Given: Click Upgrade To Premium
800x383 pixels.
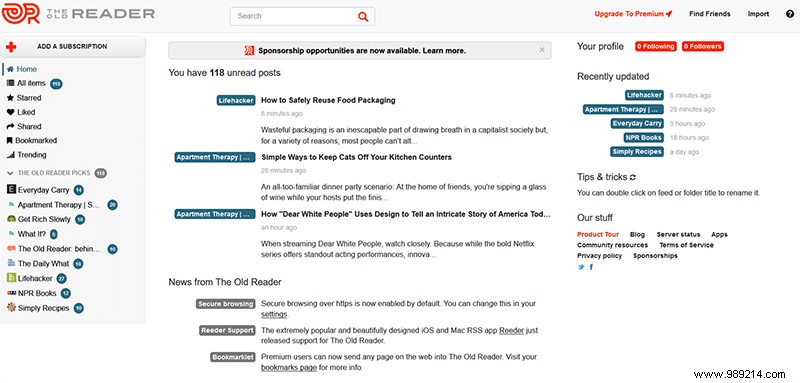Looking at the screenshot, I should point(633,14).
